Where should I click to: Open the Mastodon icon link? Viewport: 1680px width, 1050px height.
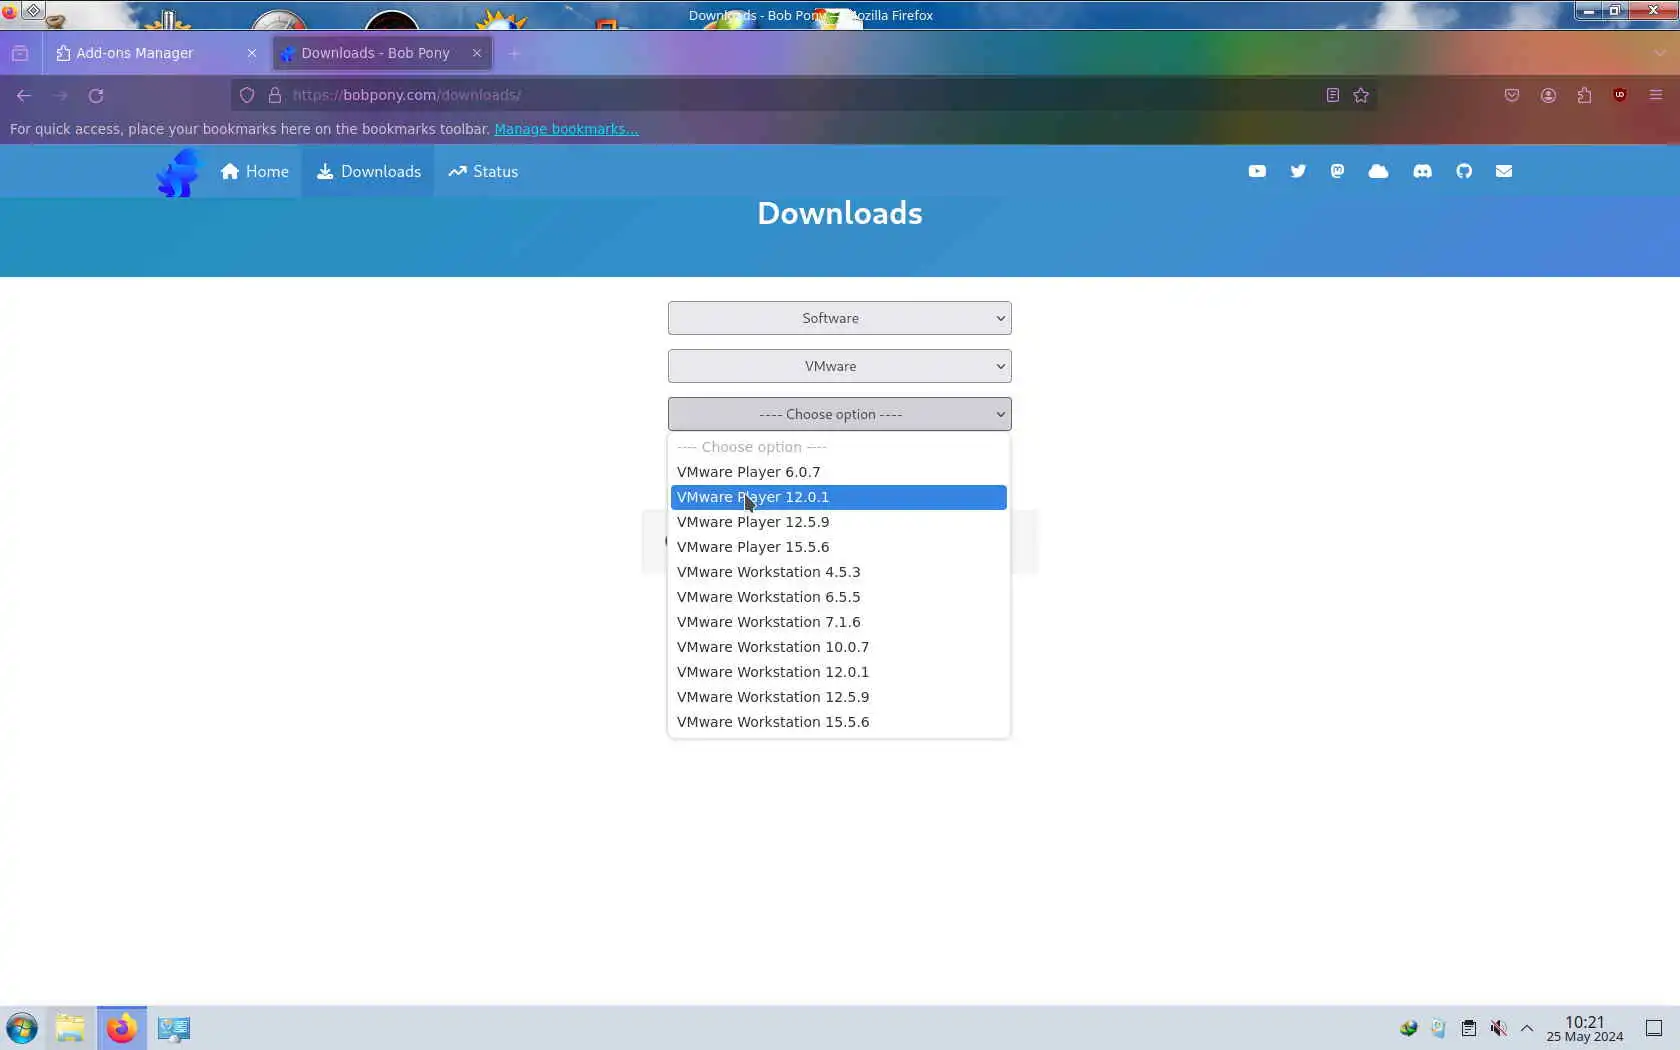1337,171
